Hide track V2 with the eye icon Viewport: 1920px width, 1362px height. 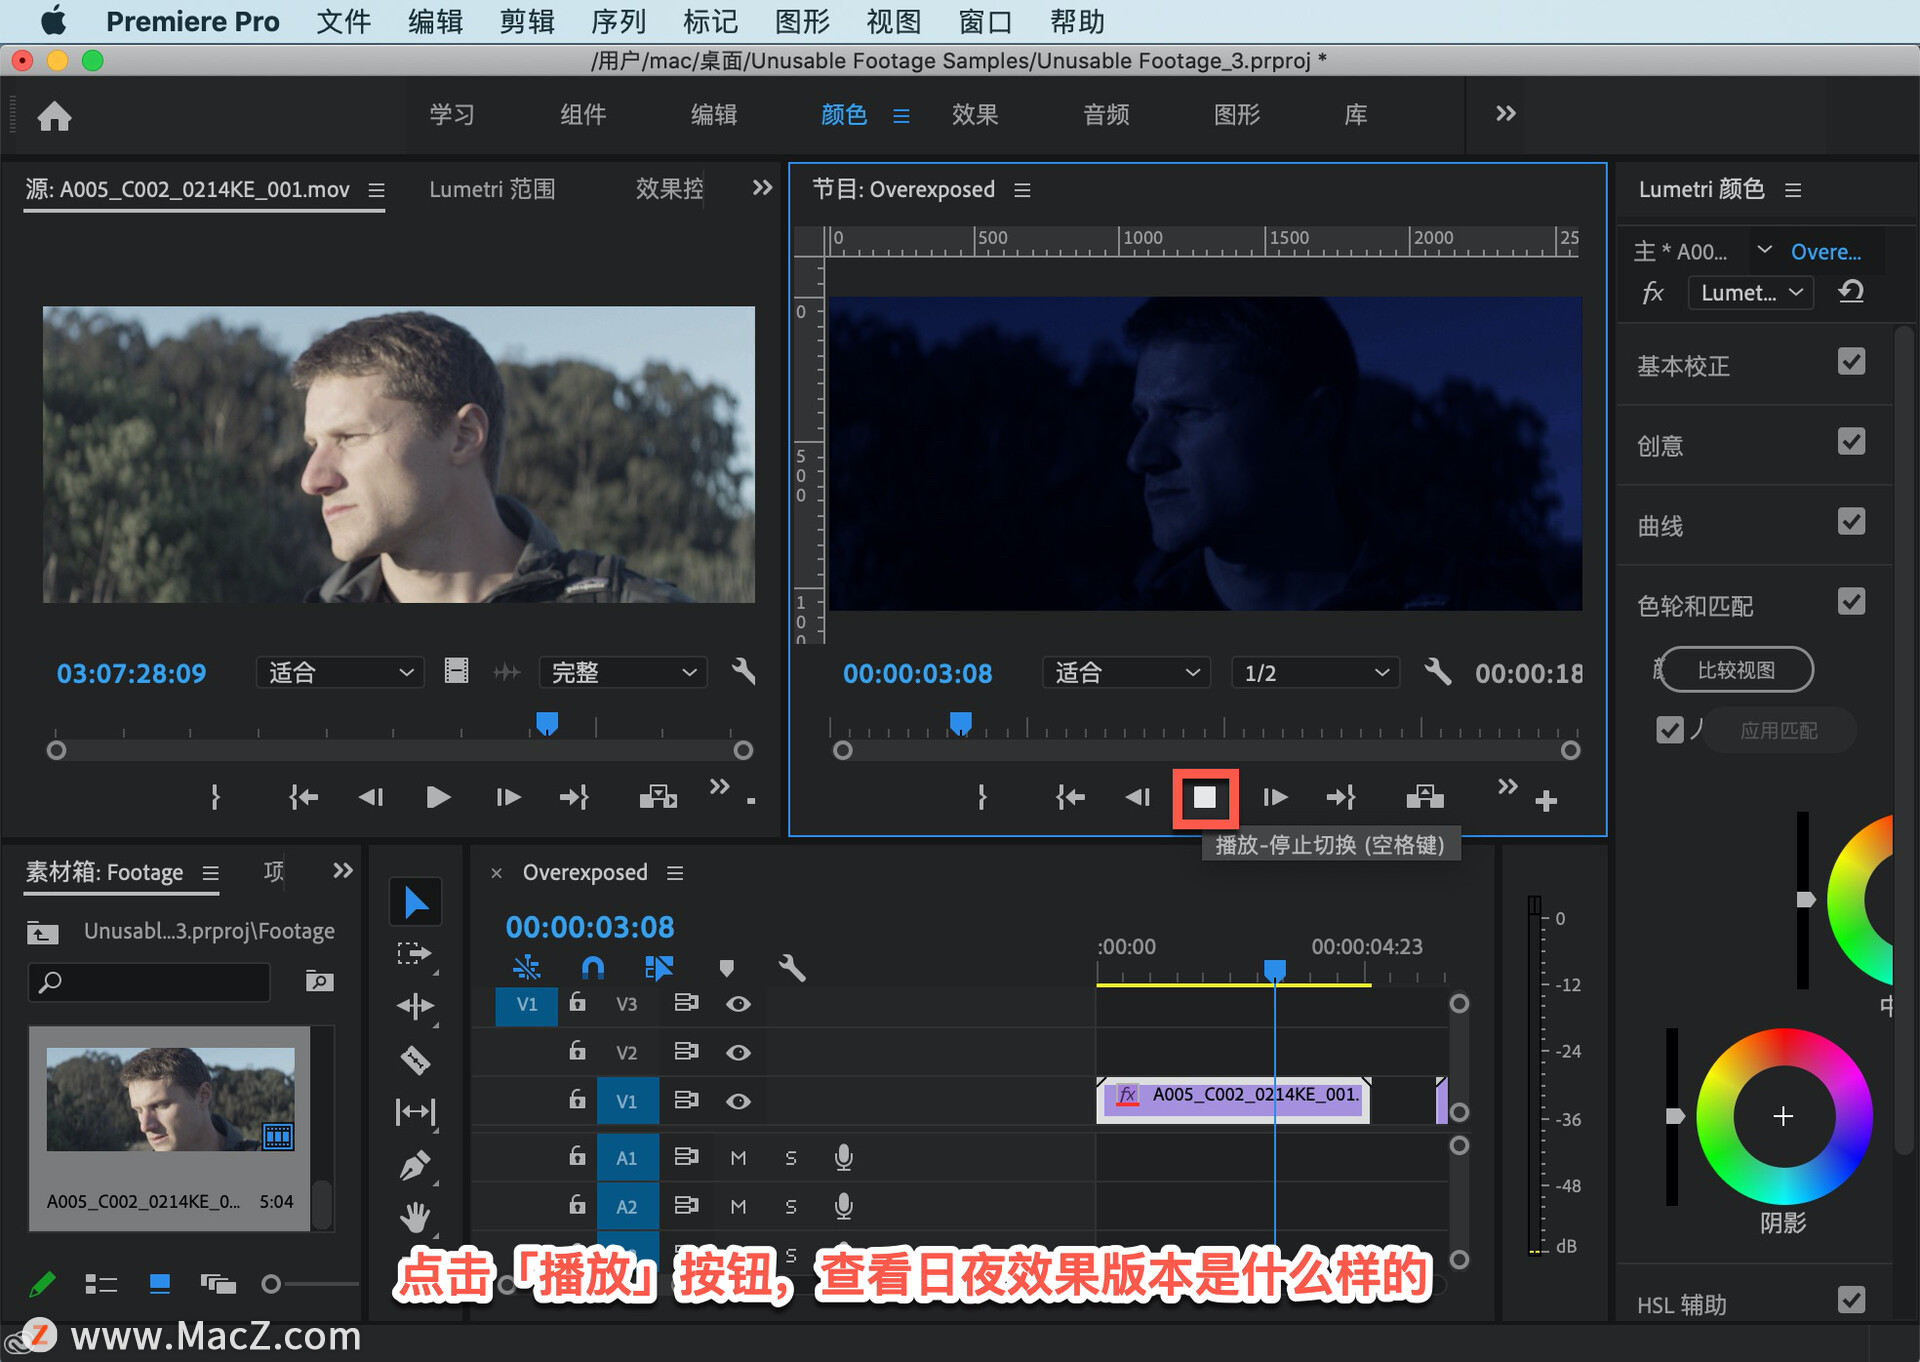[x=738, y=1052]
